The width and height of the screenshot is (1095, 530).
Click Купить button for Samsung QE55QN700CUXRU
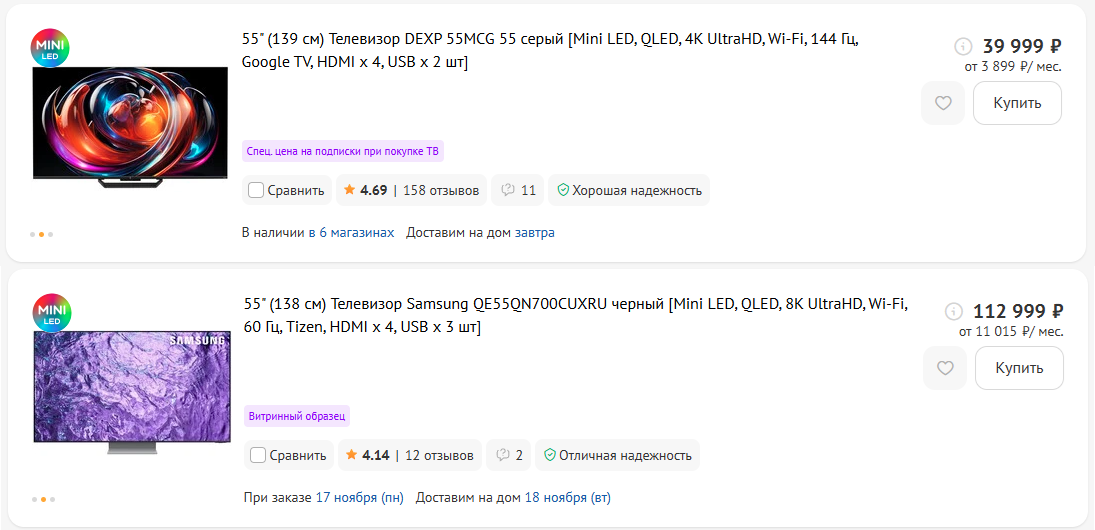click(1020, 368)
